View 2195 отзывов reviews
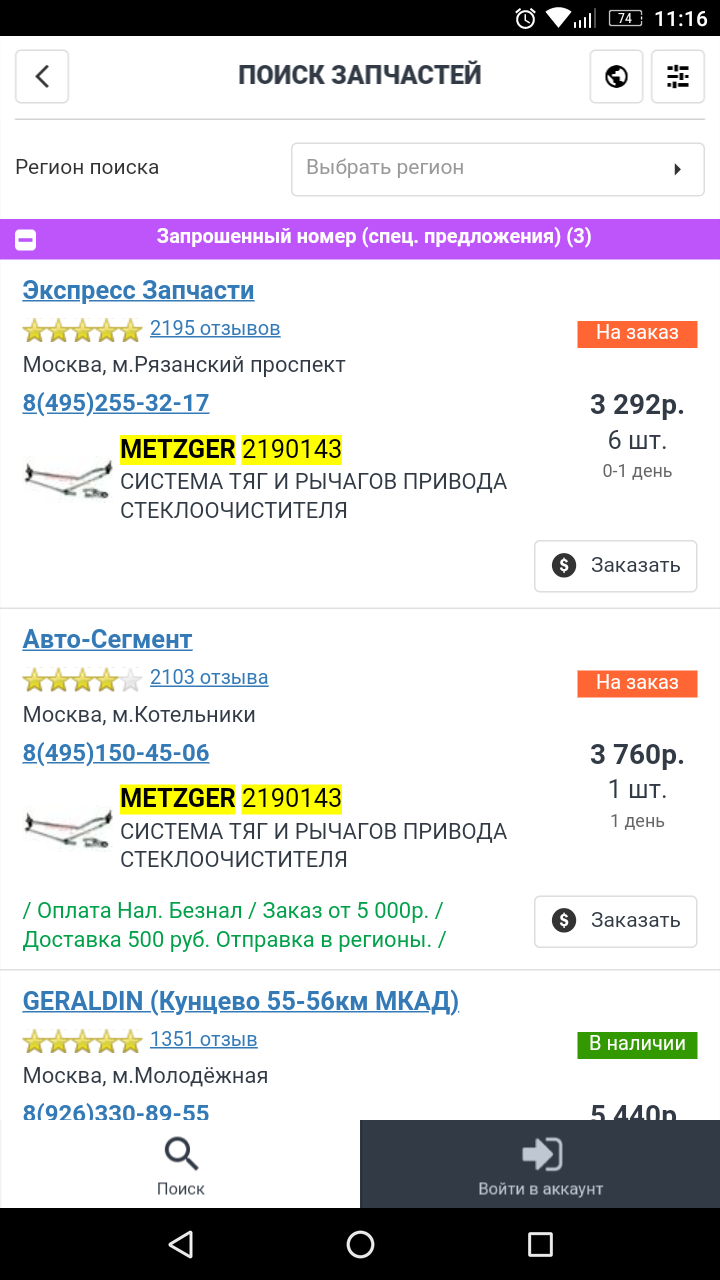720x1280 pixels. pyautogui.click(x=215, y=328)
